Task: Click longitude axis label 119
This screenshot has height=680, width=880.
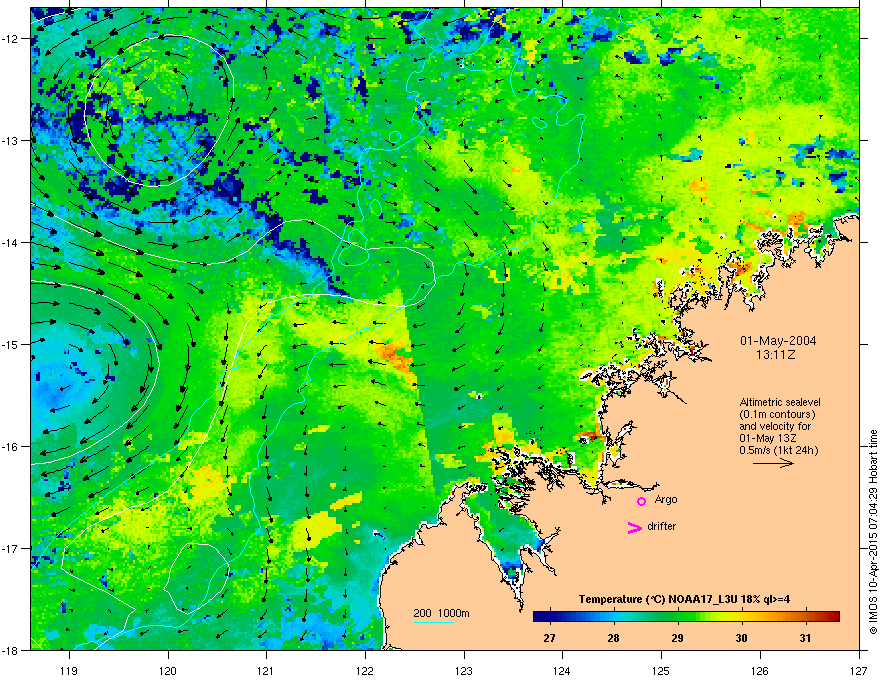Action: pyautogui.click(x=69, y=670)
